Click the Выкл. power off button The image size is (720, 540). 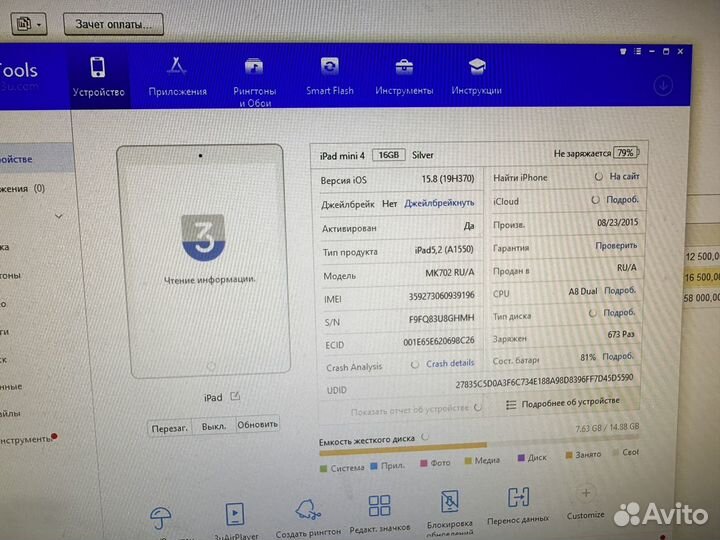pos(214,426)
